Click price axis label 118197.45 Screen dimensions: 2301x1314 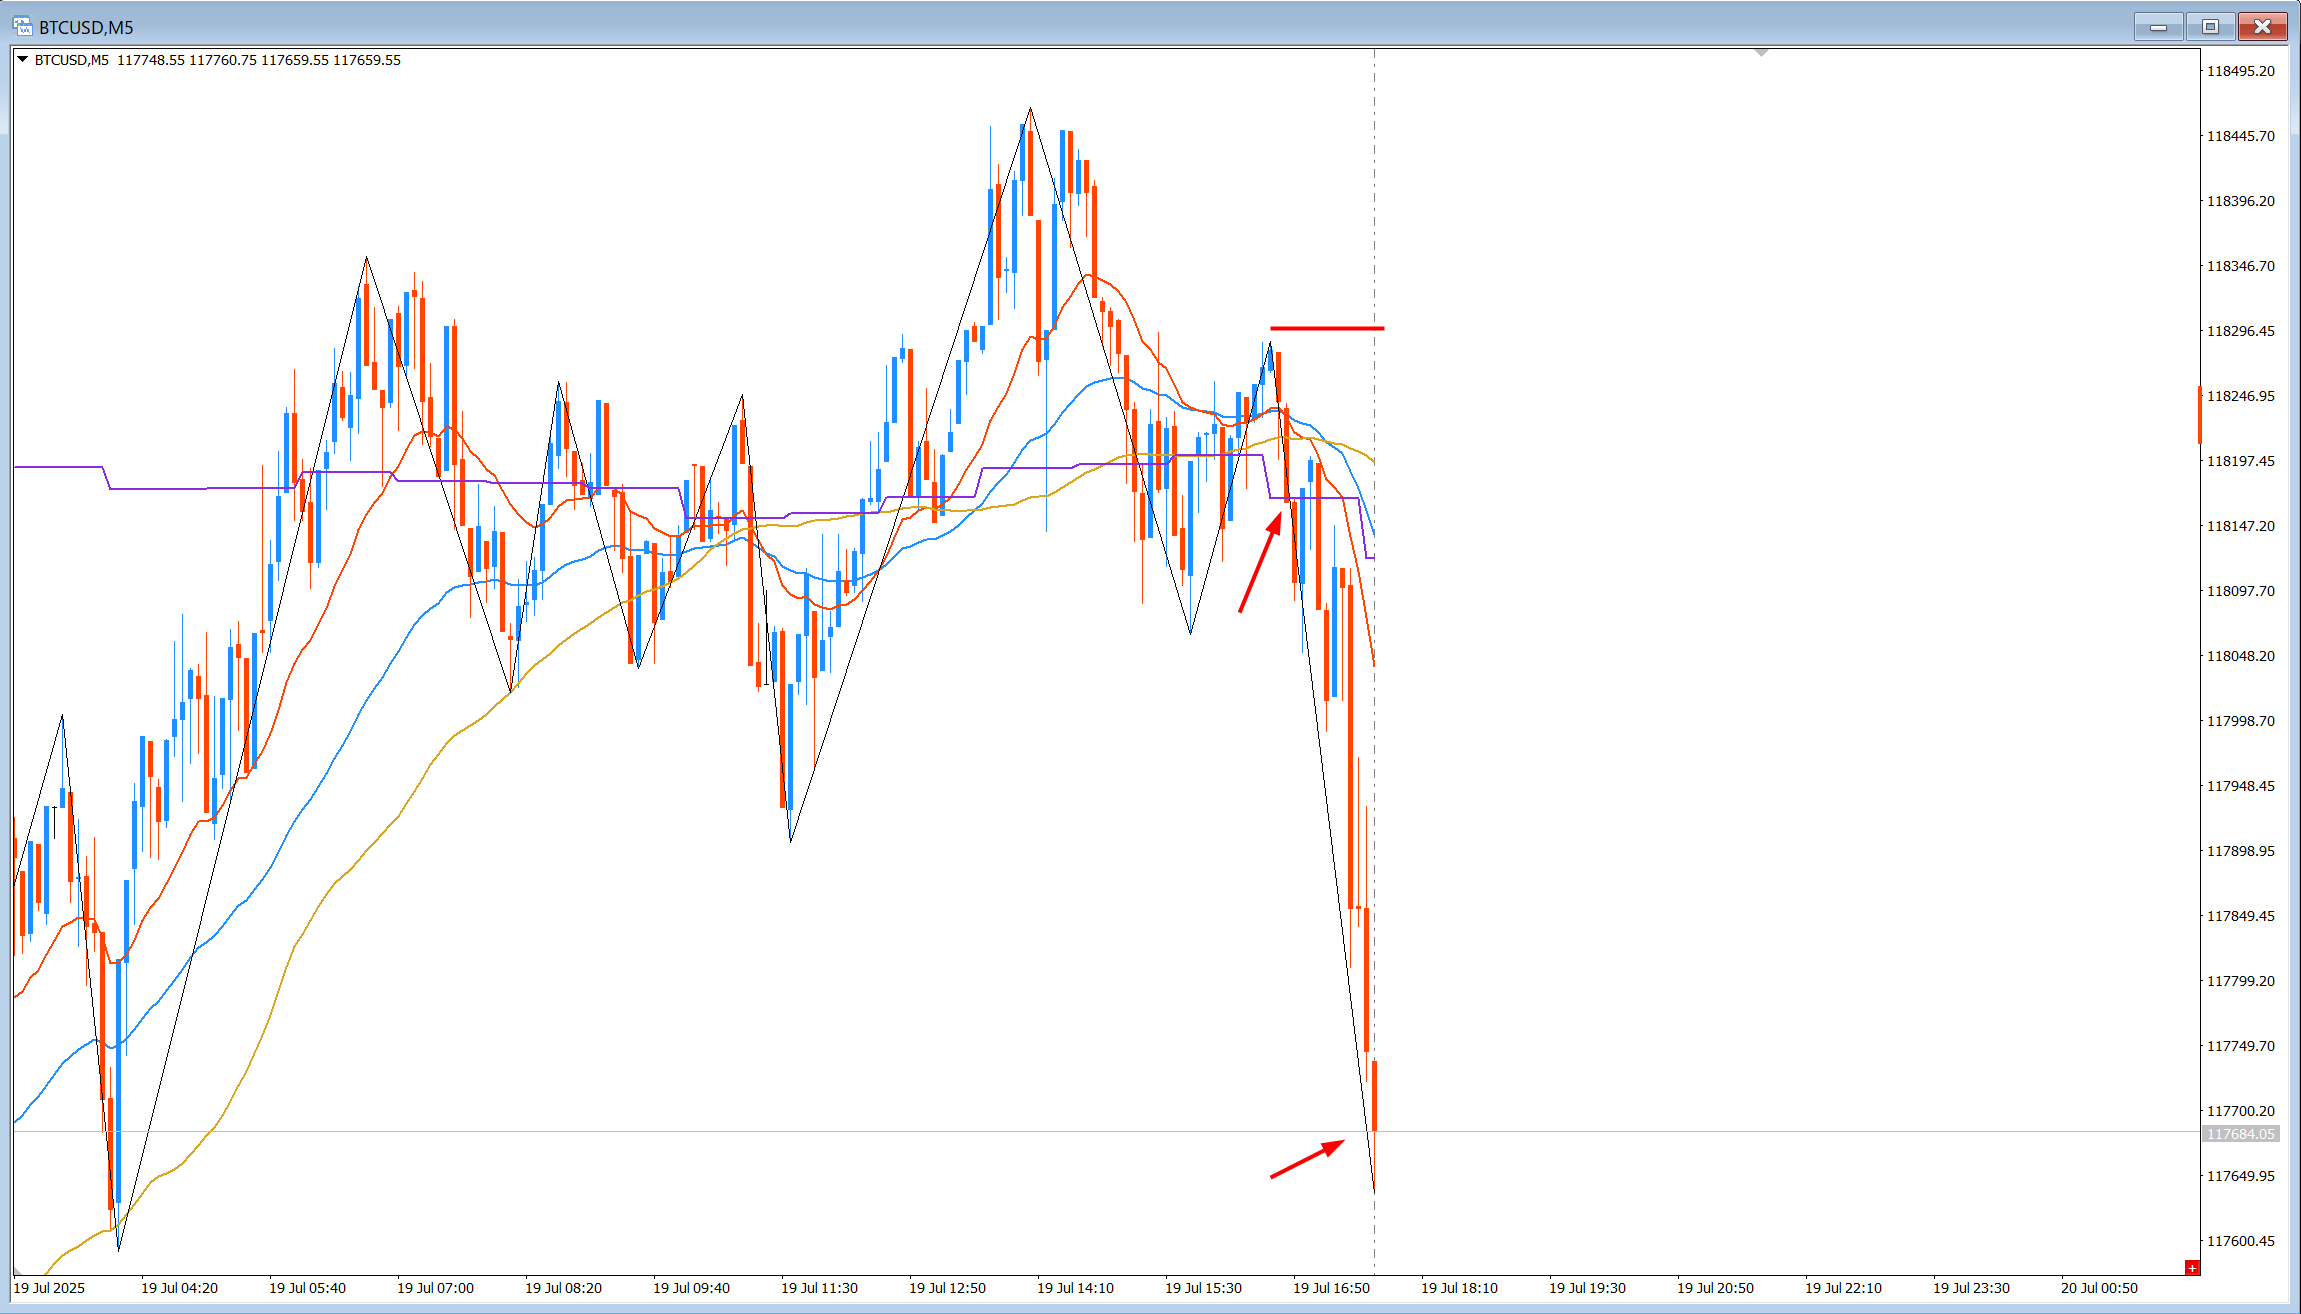tap(2241, 461)
